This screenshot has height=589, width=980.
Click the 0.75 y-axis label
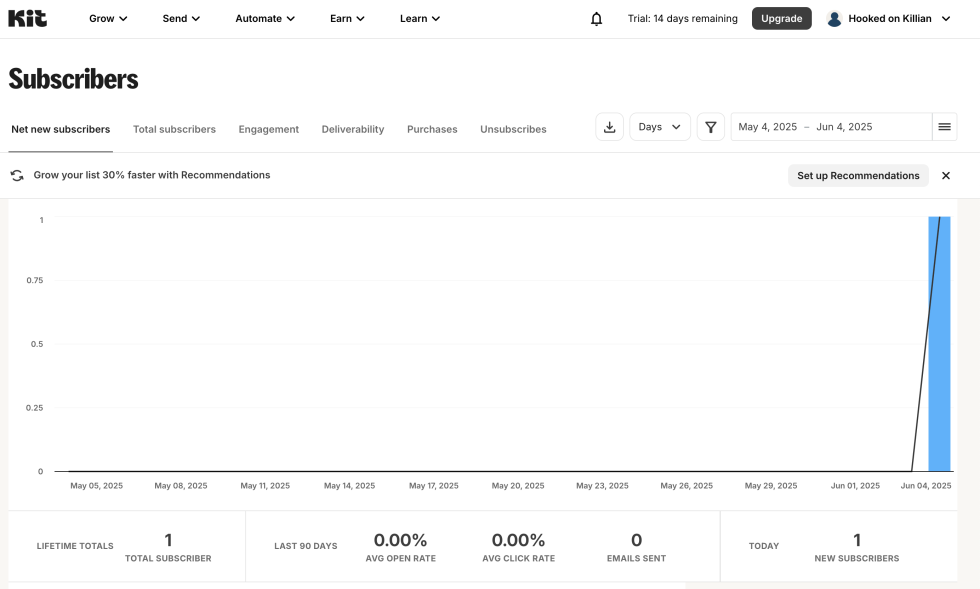(x=35, y=280)
